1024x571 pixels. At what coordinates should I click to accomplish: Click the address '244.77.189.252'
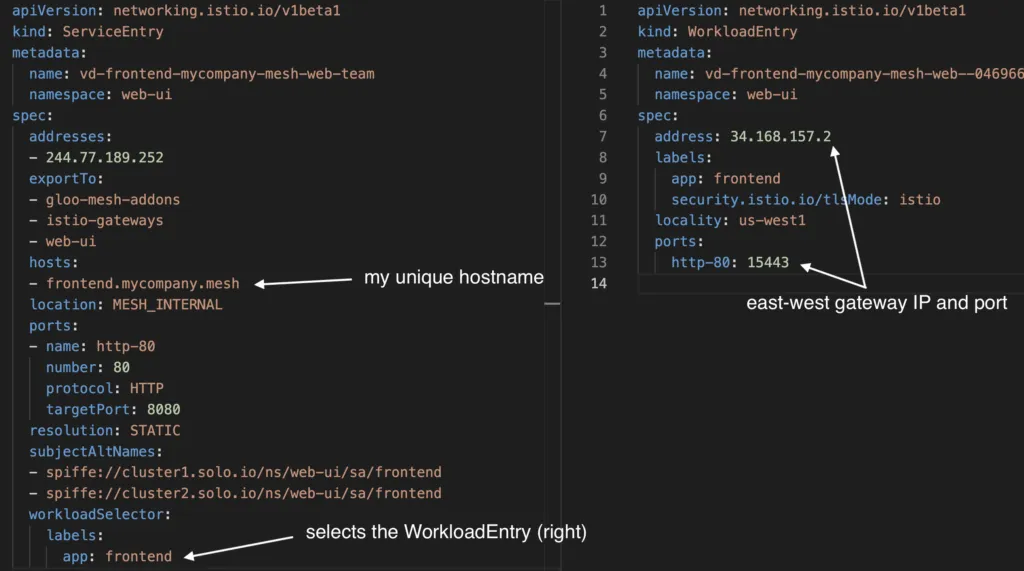pos(104,157)
